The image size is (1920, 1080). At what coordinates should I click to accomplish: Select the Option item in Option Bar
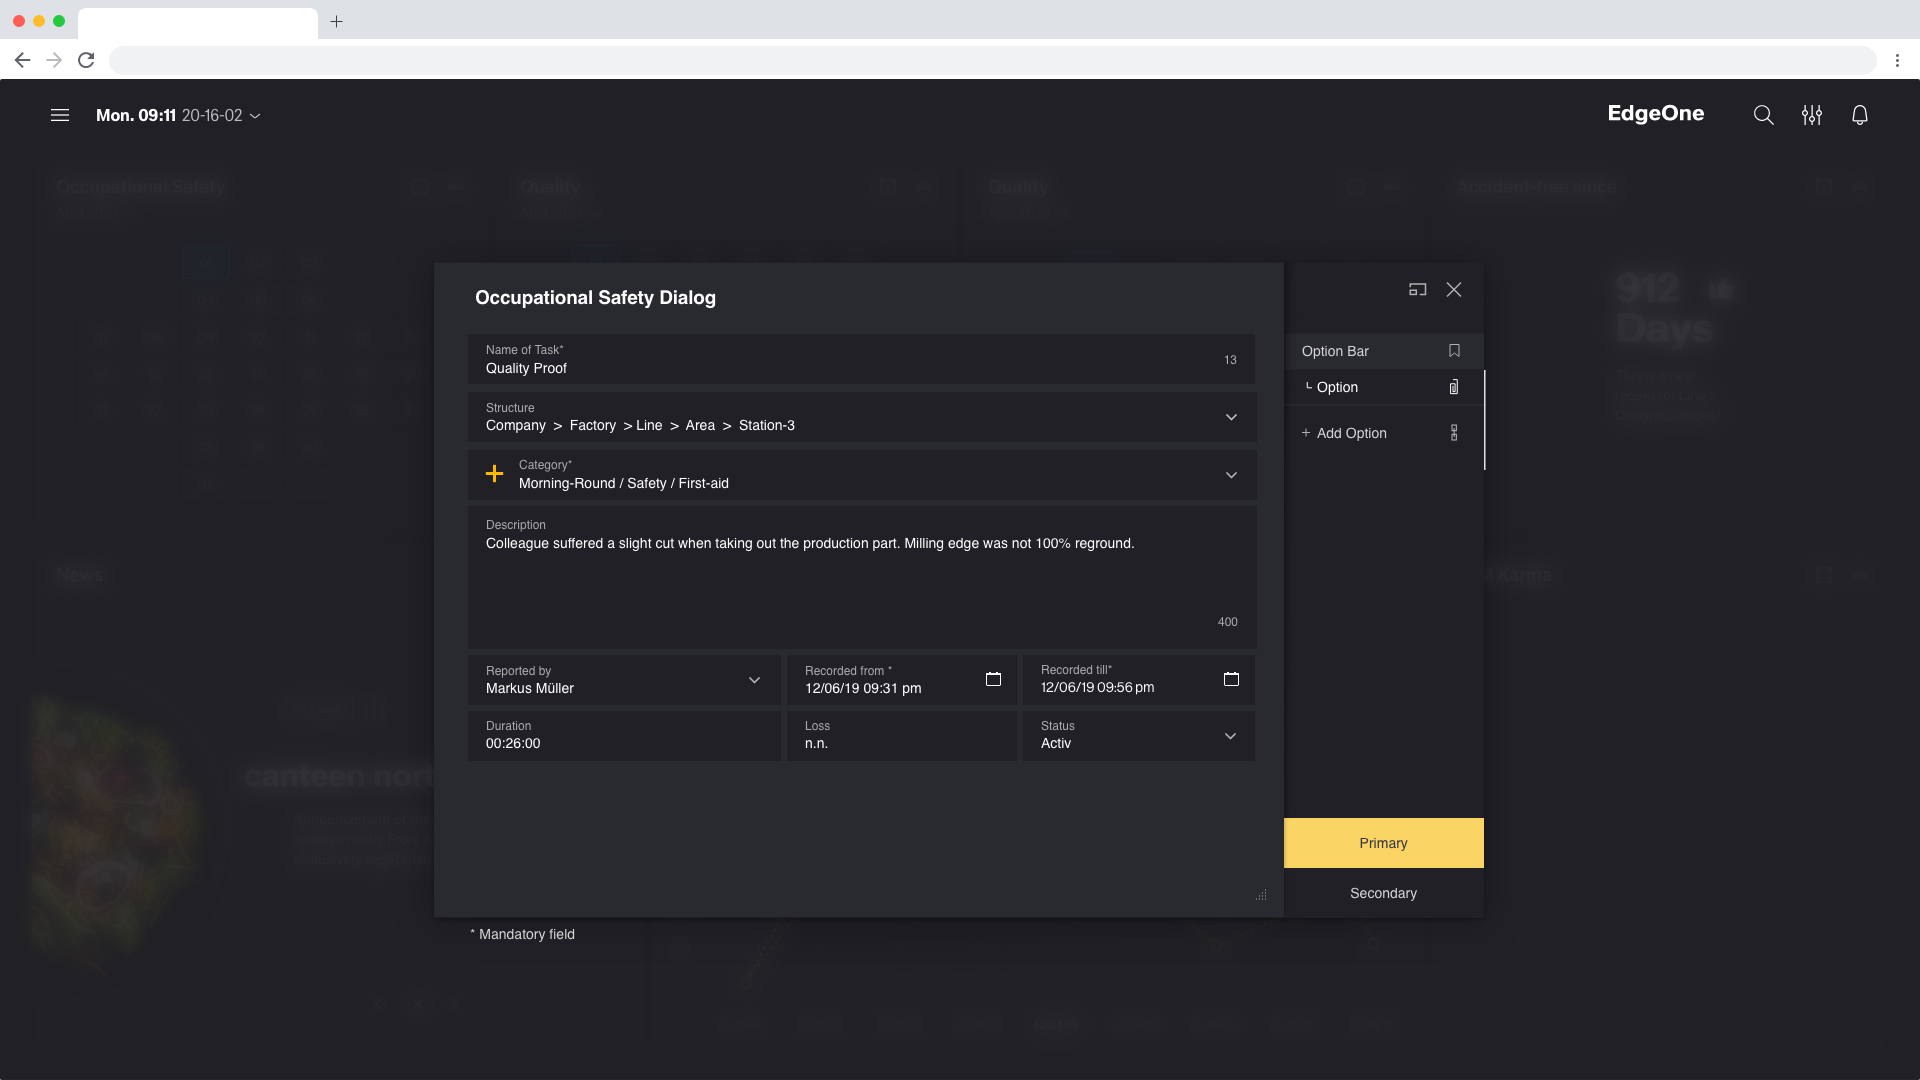(x=1337, y=387)
